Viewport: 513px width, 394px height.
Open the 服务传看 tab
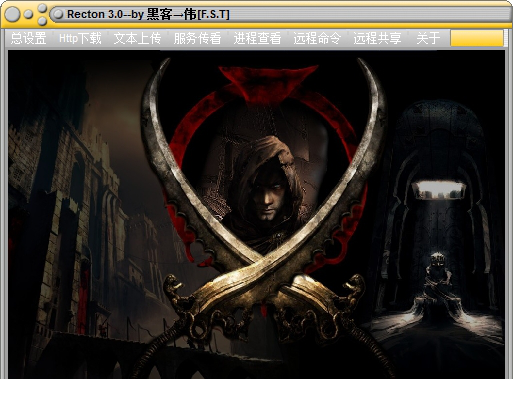(x=197, y=38)
